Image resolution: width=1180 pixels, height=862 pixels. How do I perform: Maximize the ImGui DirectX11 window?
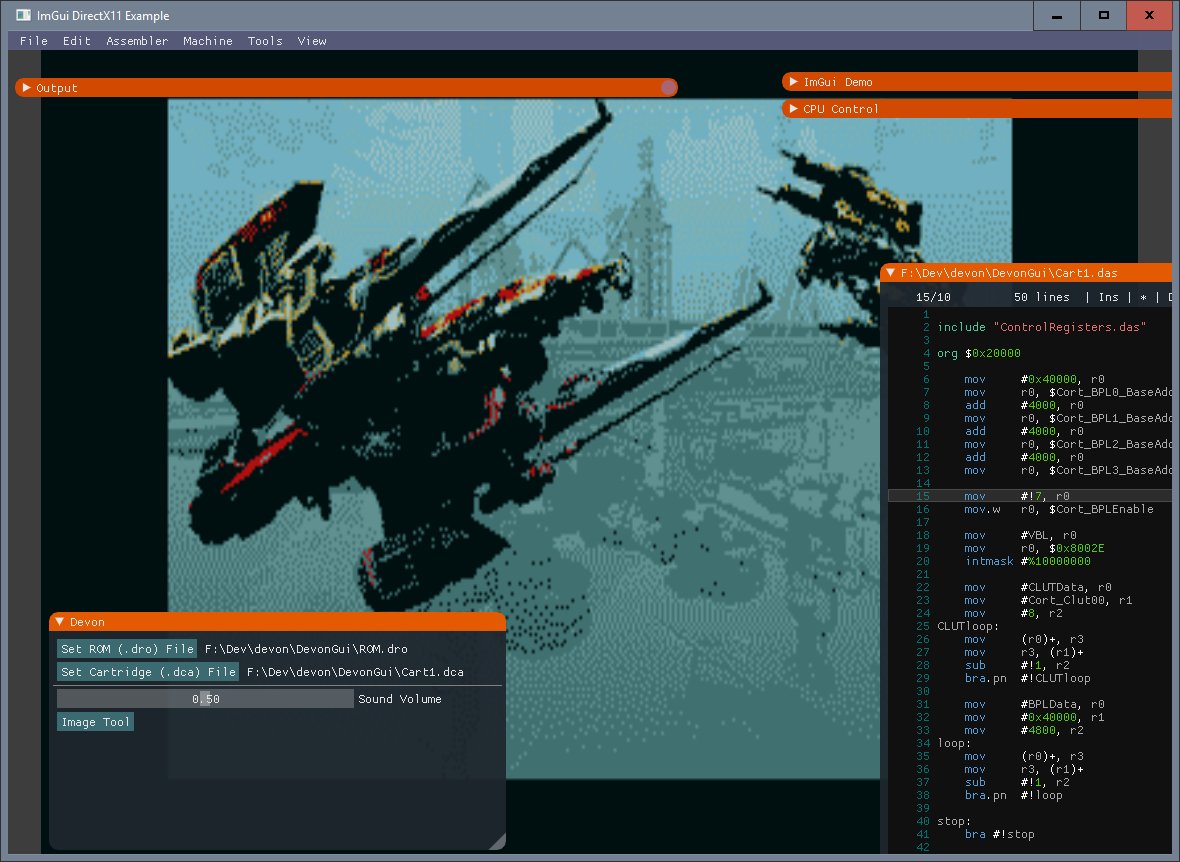click(1103, 15)
